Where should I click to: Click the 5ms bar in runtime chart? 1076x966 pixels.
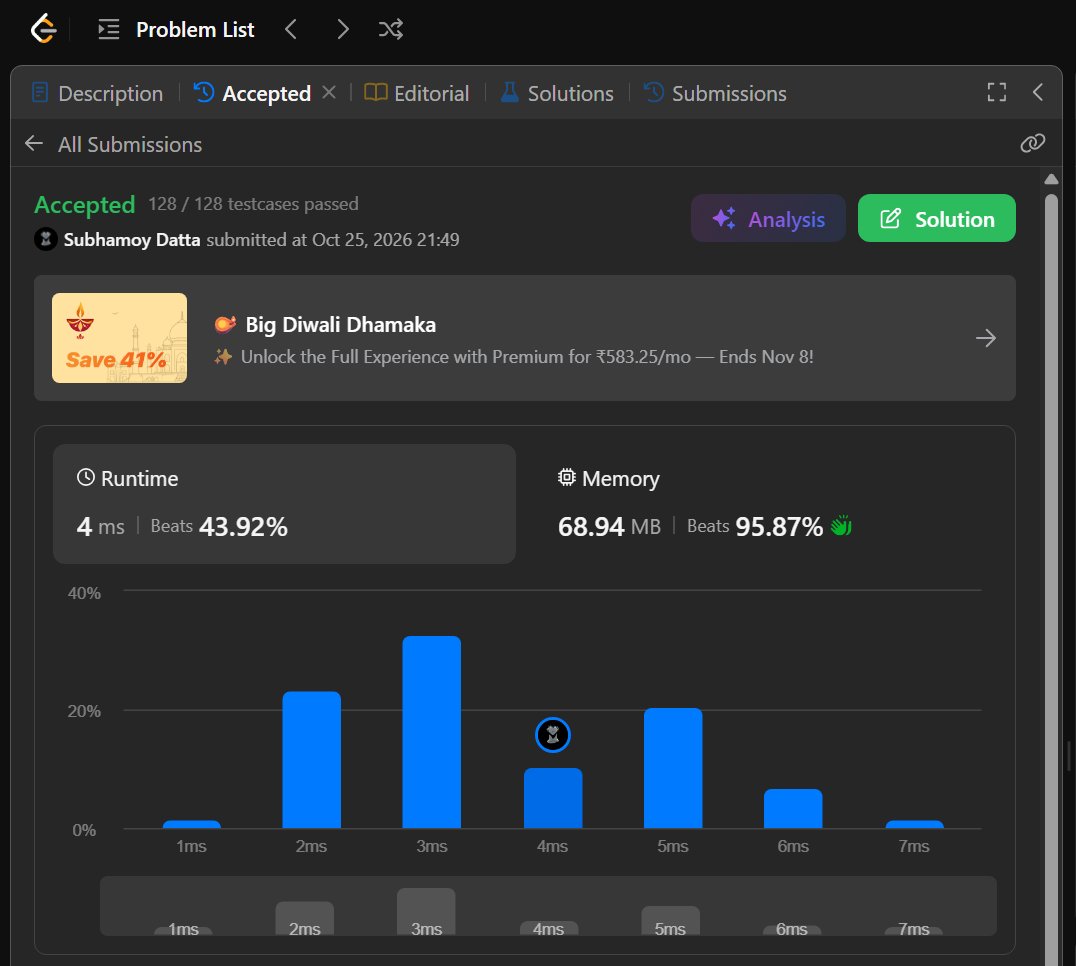point(673,768)
